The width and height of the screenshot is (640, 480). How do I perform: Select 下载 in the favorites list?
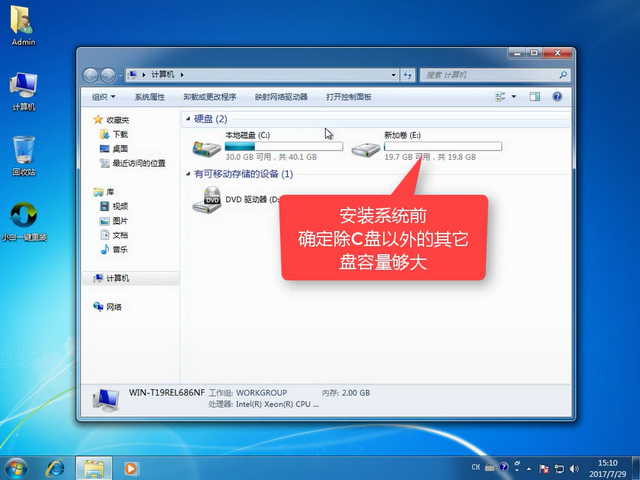coord(119,134)
